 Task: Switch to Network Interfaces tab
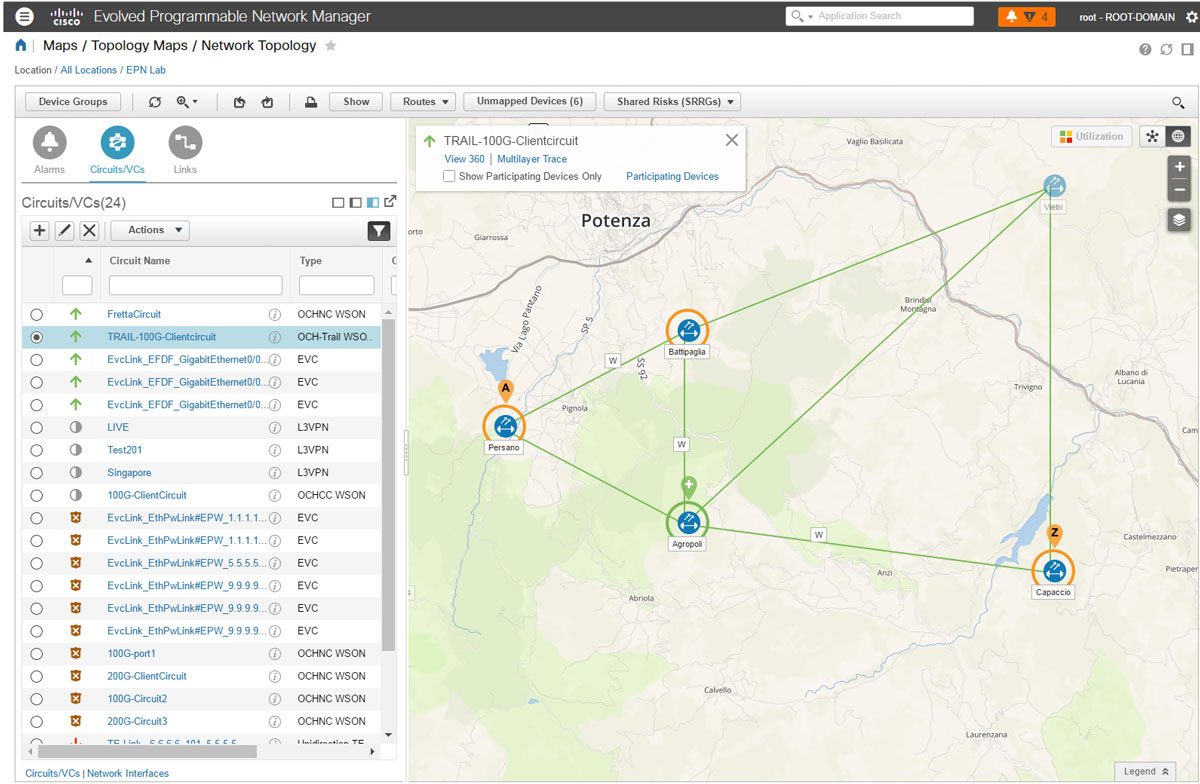(x=128, y=773)
